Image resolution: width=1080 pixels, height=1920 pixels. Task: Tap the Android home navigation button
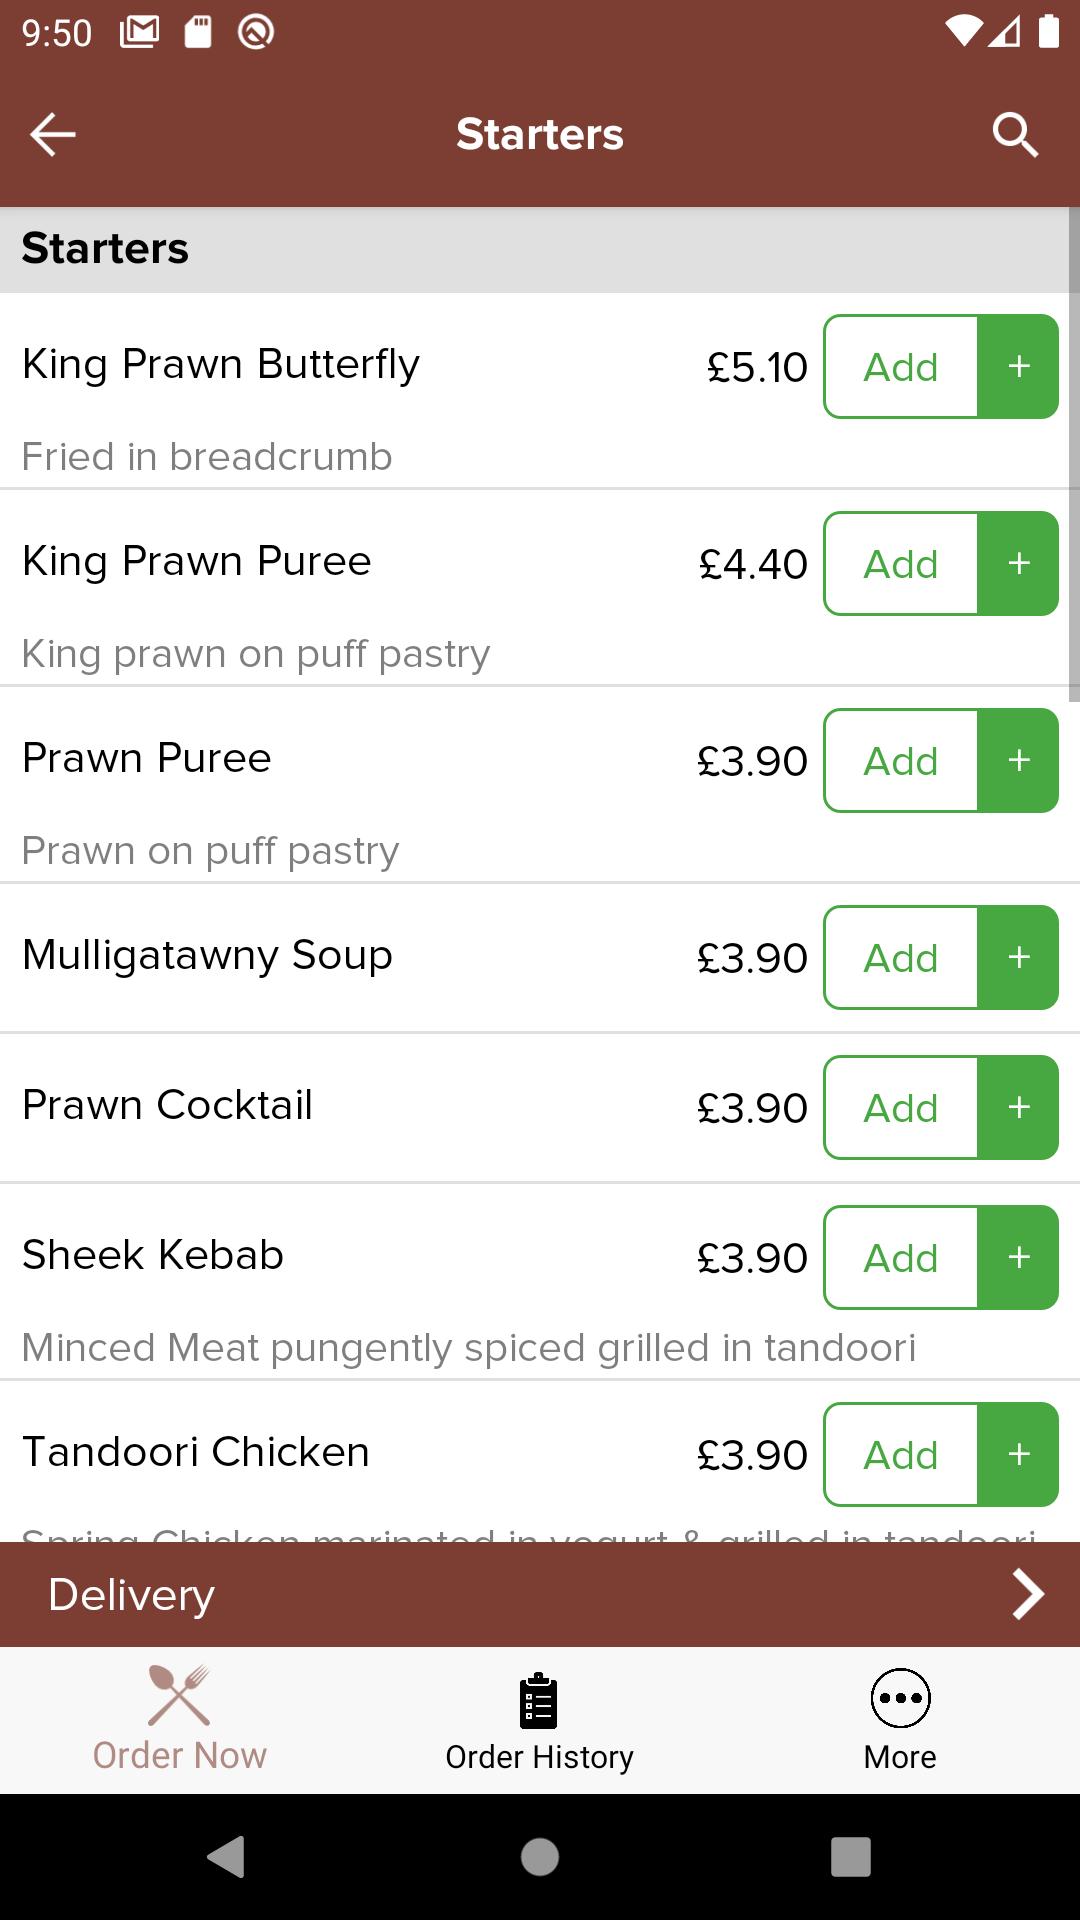(x=540, y=1857)
